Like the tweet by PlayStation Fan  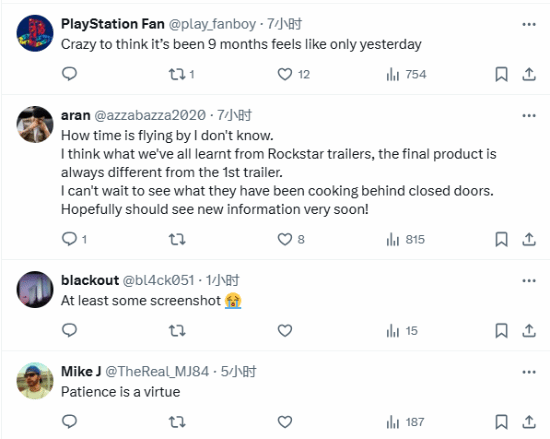click(294, 74)
